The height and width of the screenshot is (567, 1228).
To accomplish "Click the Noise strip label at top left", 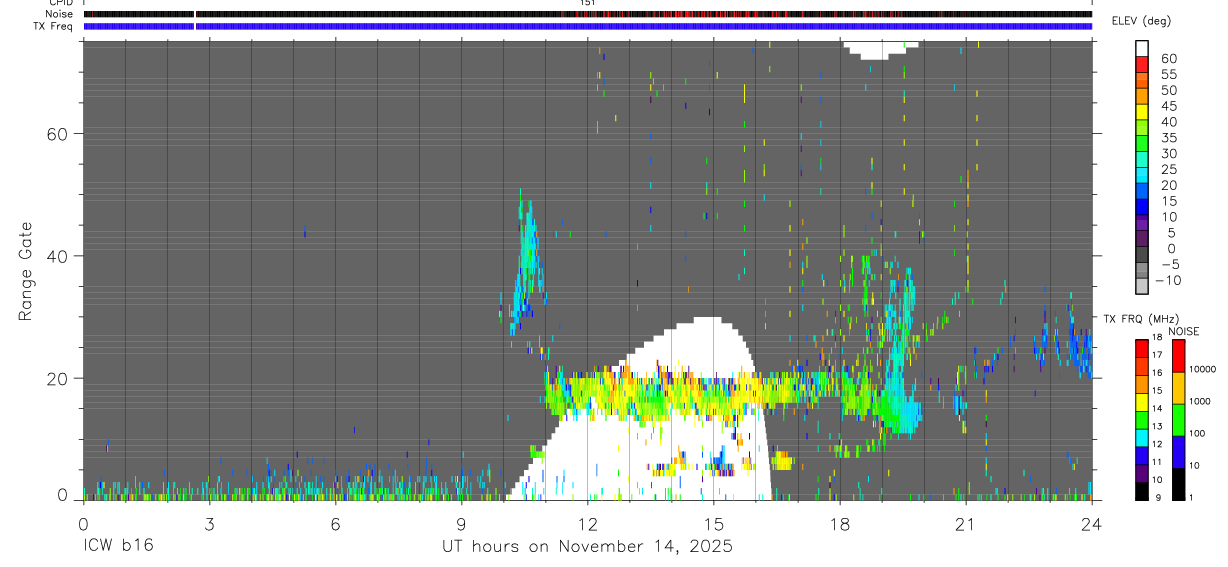I will (x=59, y=14).
